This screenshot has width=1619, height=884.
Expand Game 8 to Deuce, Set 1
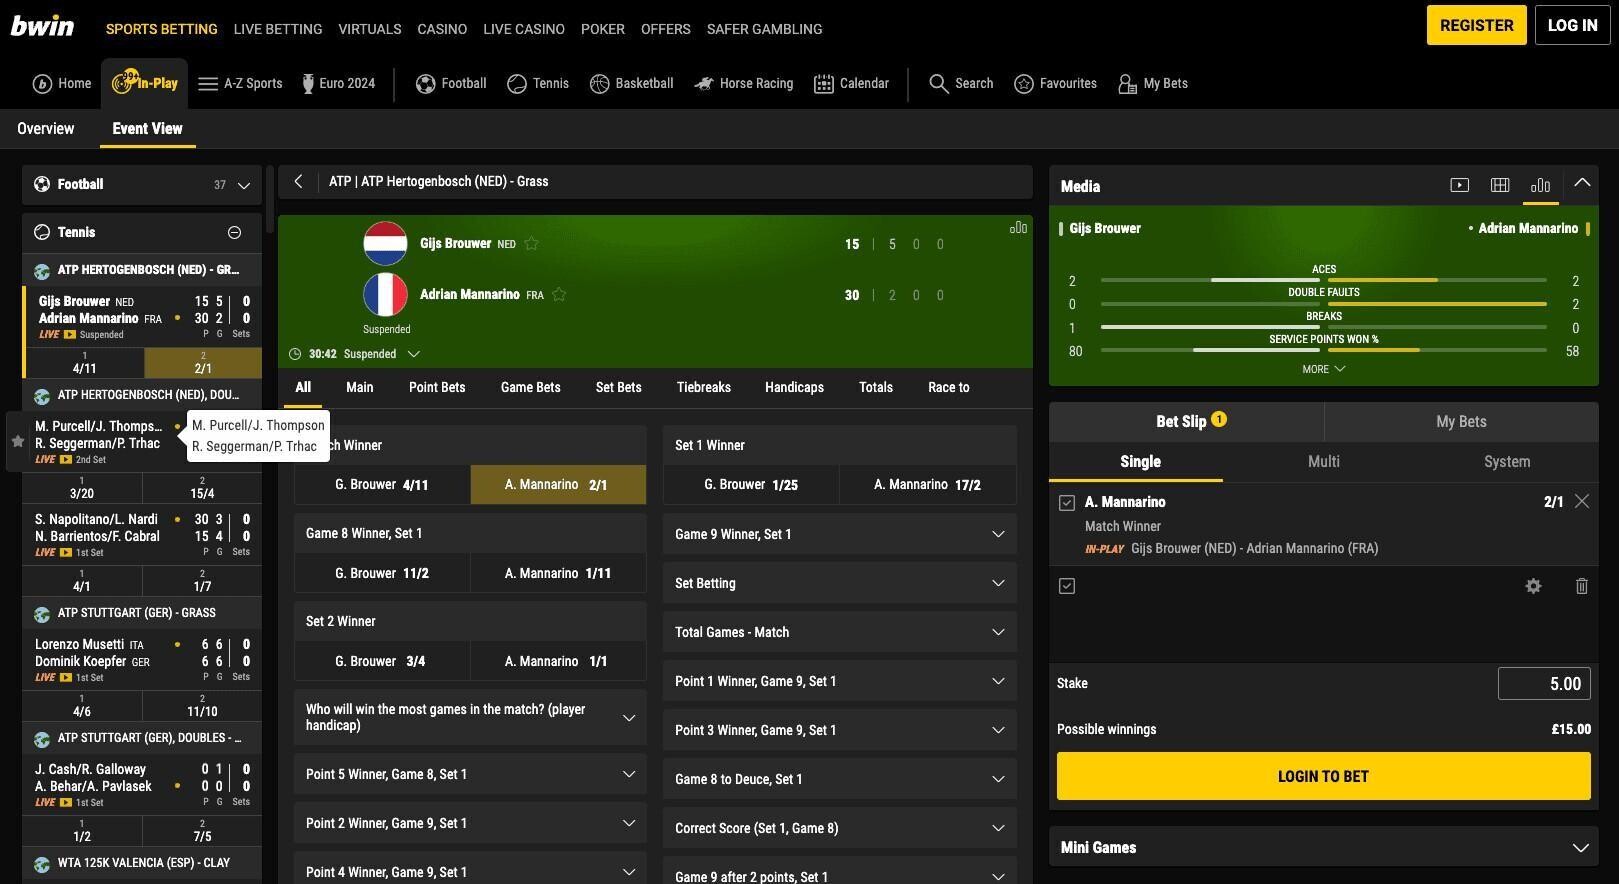click(x=840, y=779)
